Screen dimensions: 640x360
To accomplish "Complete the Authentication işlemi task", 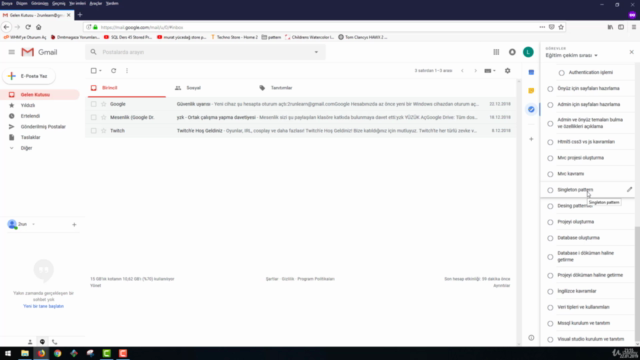I will [562, 73].
